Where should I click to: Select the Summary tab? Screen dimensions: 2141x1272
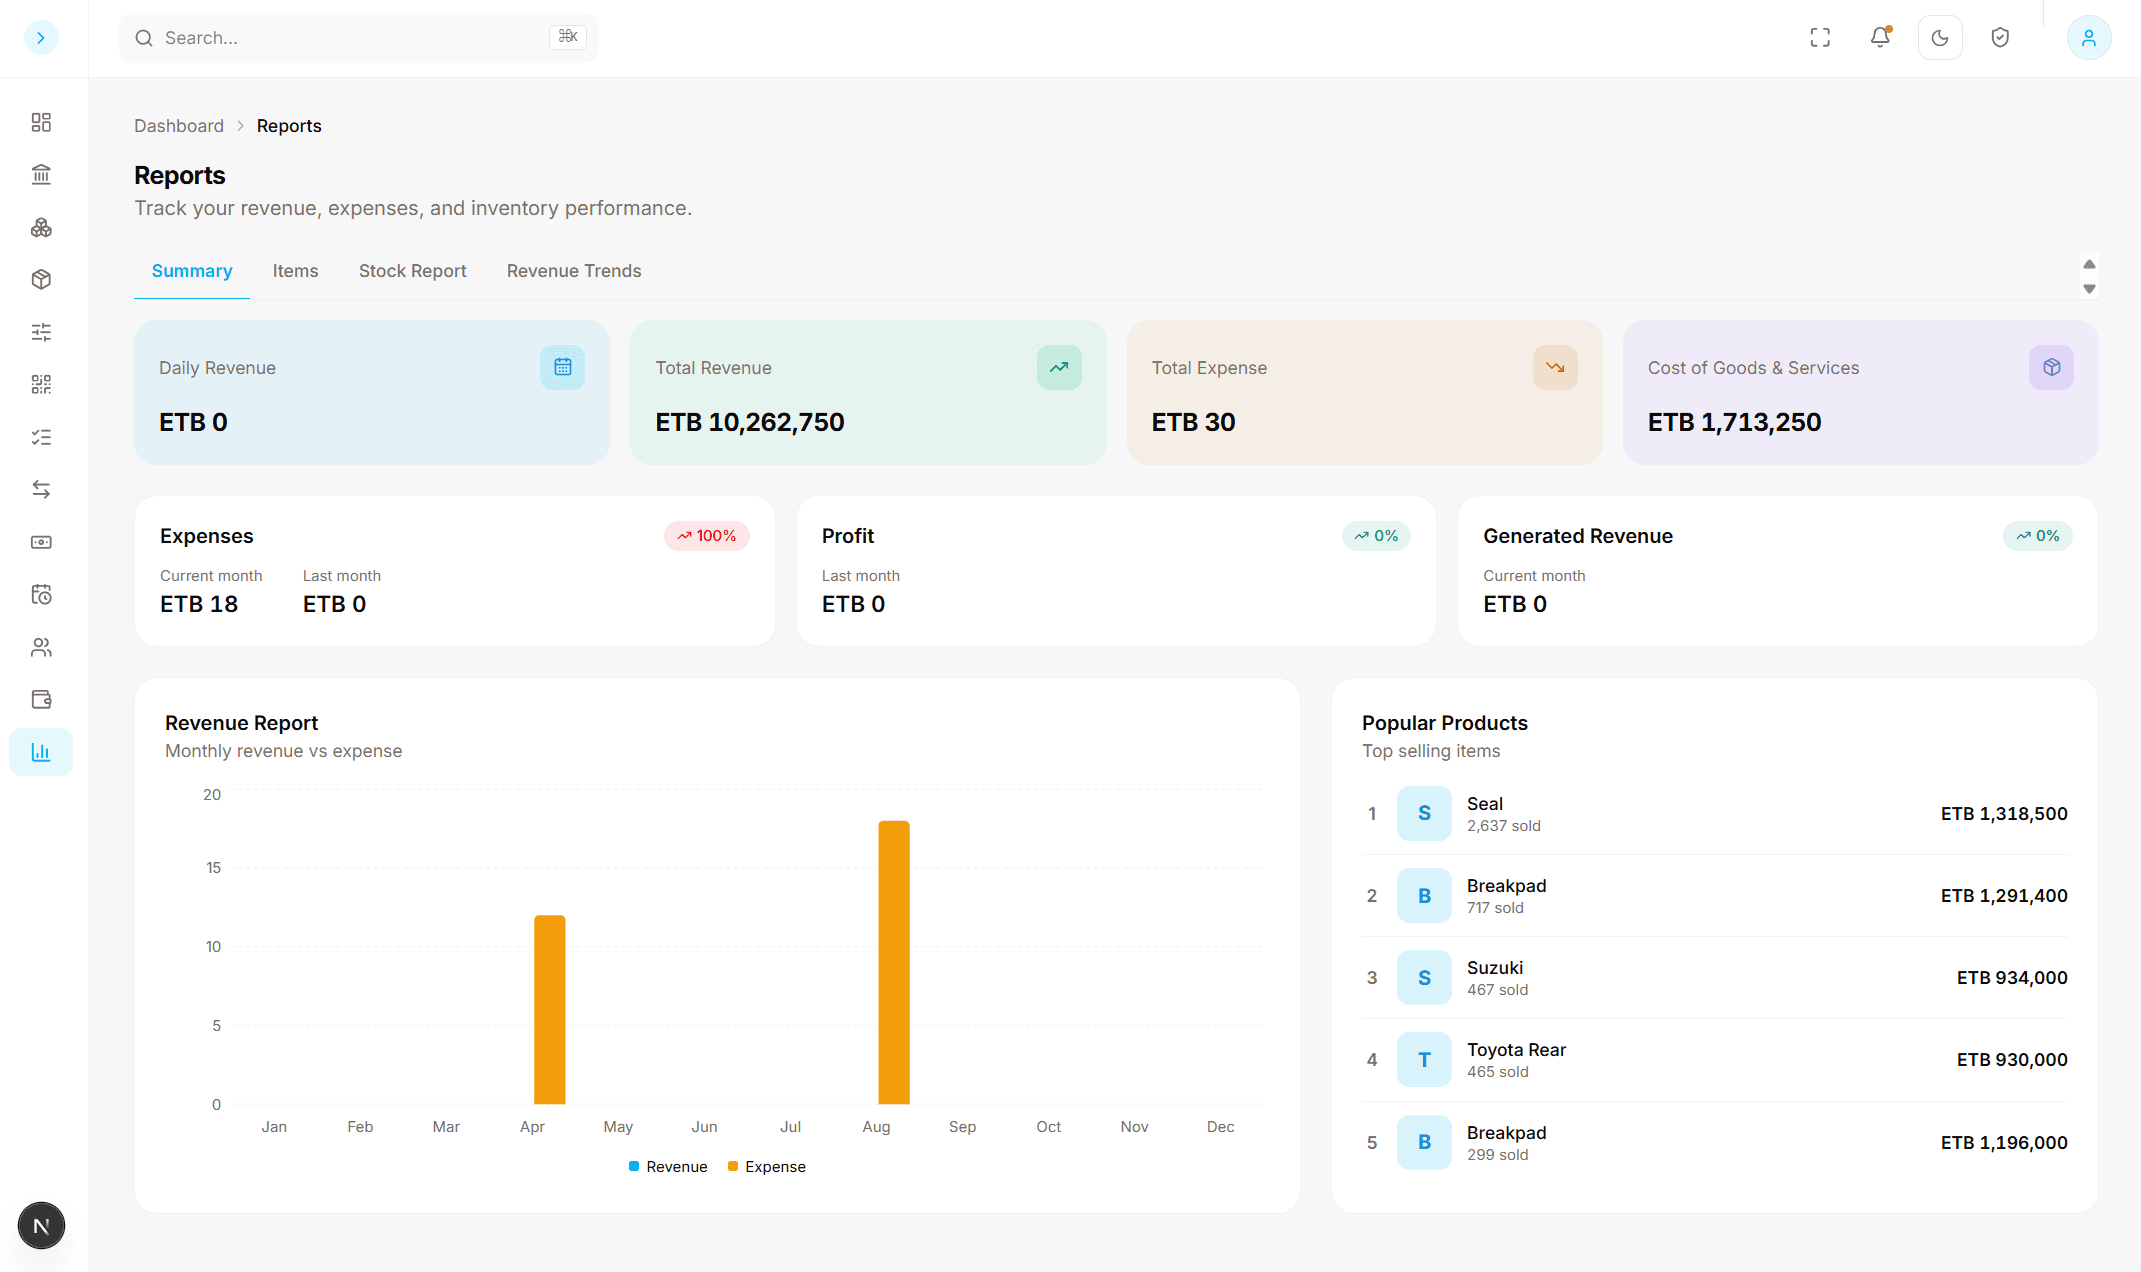click(192, 271)
